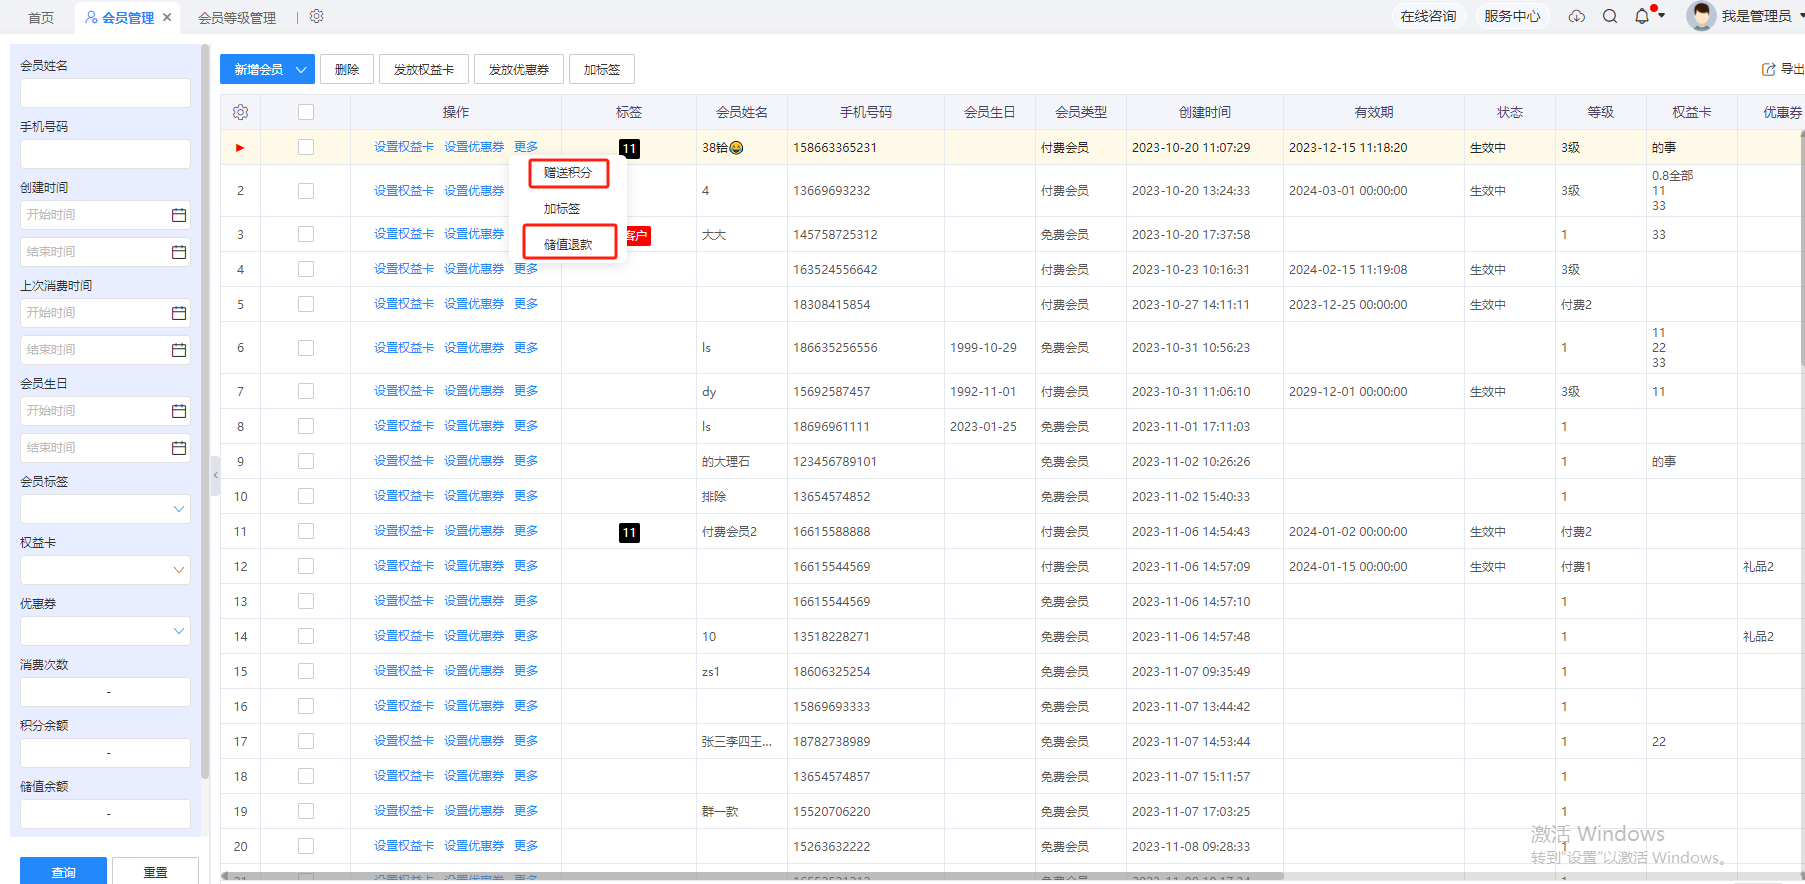Viewport: 1805px width, 884px height.
Task: Click into the 会员姓名 input field
Action: 105,93
